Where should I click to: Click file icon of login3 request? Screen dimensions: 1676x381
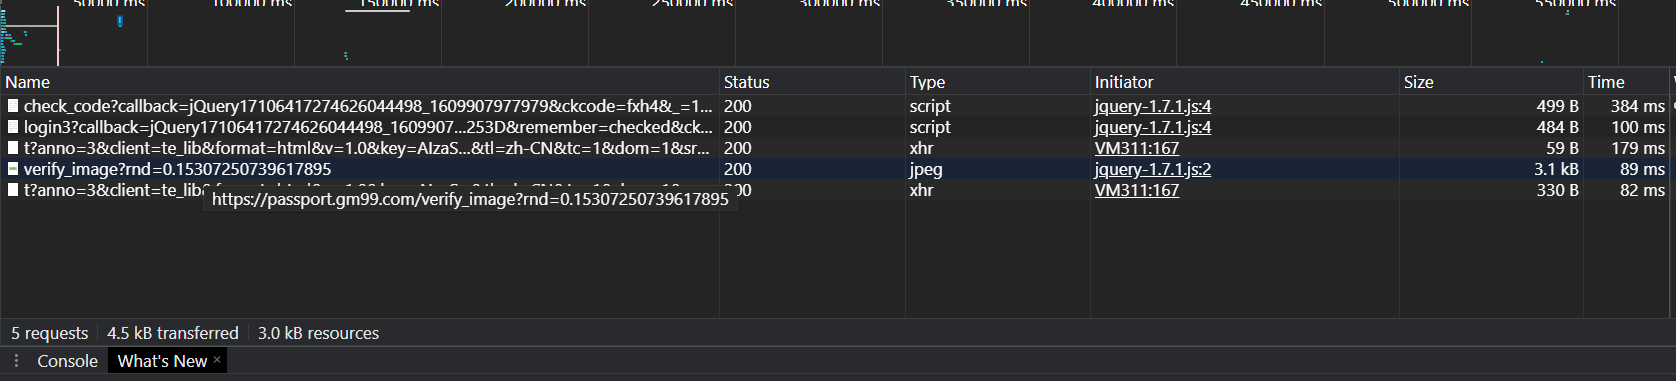point(13,126)
